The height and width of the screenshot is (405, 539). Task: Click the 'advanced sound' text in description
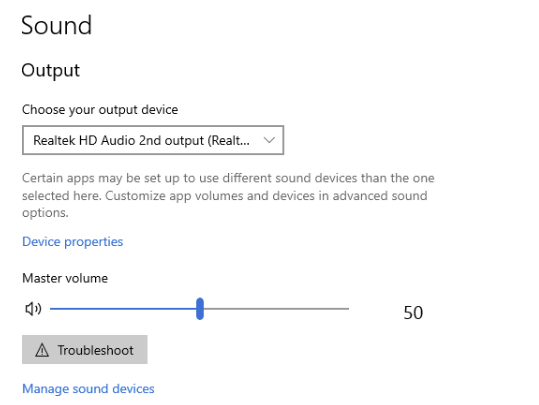pos(380,196)
